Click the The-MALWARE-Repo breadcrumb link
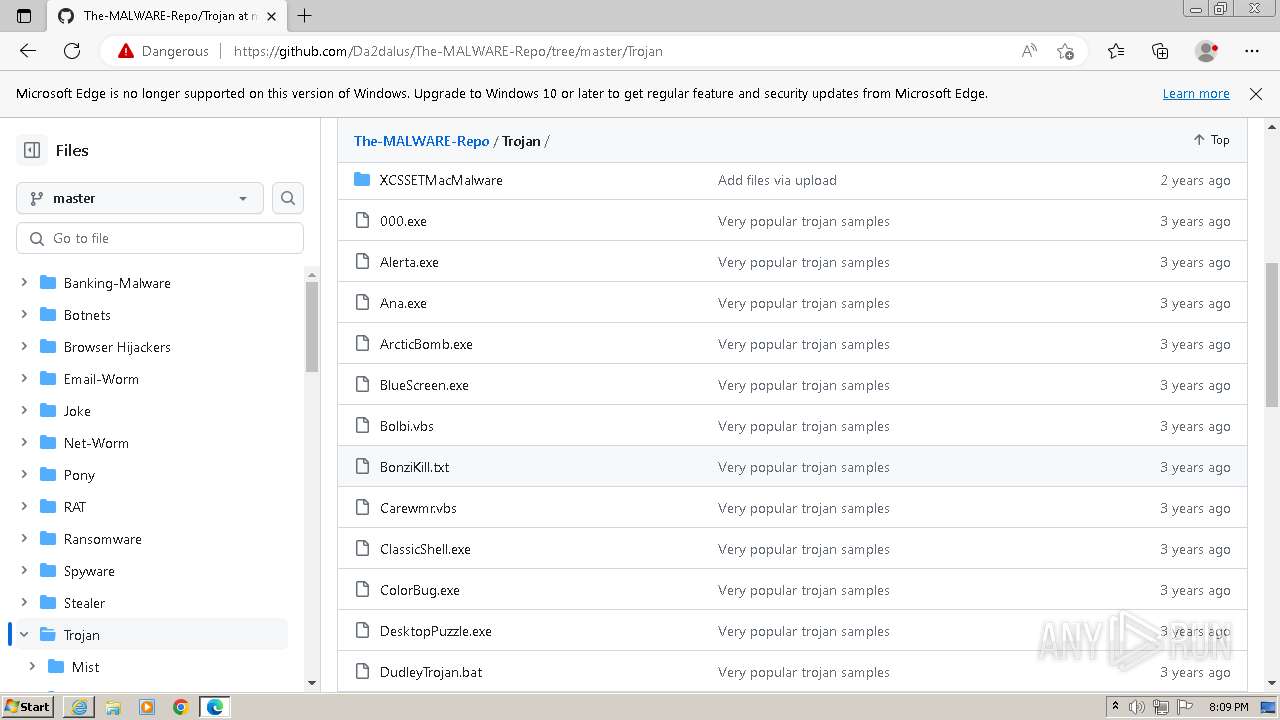This screenshot has width=1280, height=720. [421, 141]
